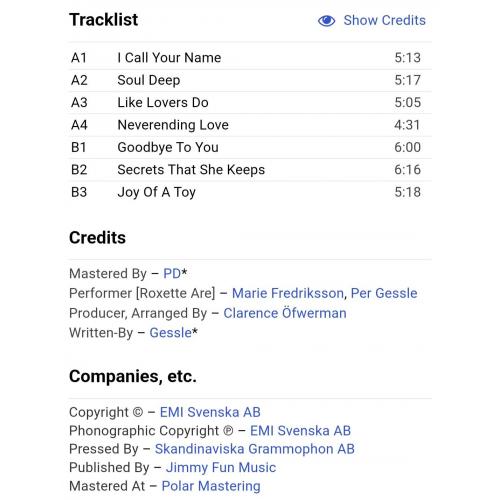The width and height of the screenshot is (500, 500).
Task: Click the Tracklist heading
Action: (103, 20)
